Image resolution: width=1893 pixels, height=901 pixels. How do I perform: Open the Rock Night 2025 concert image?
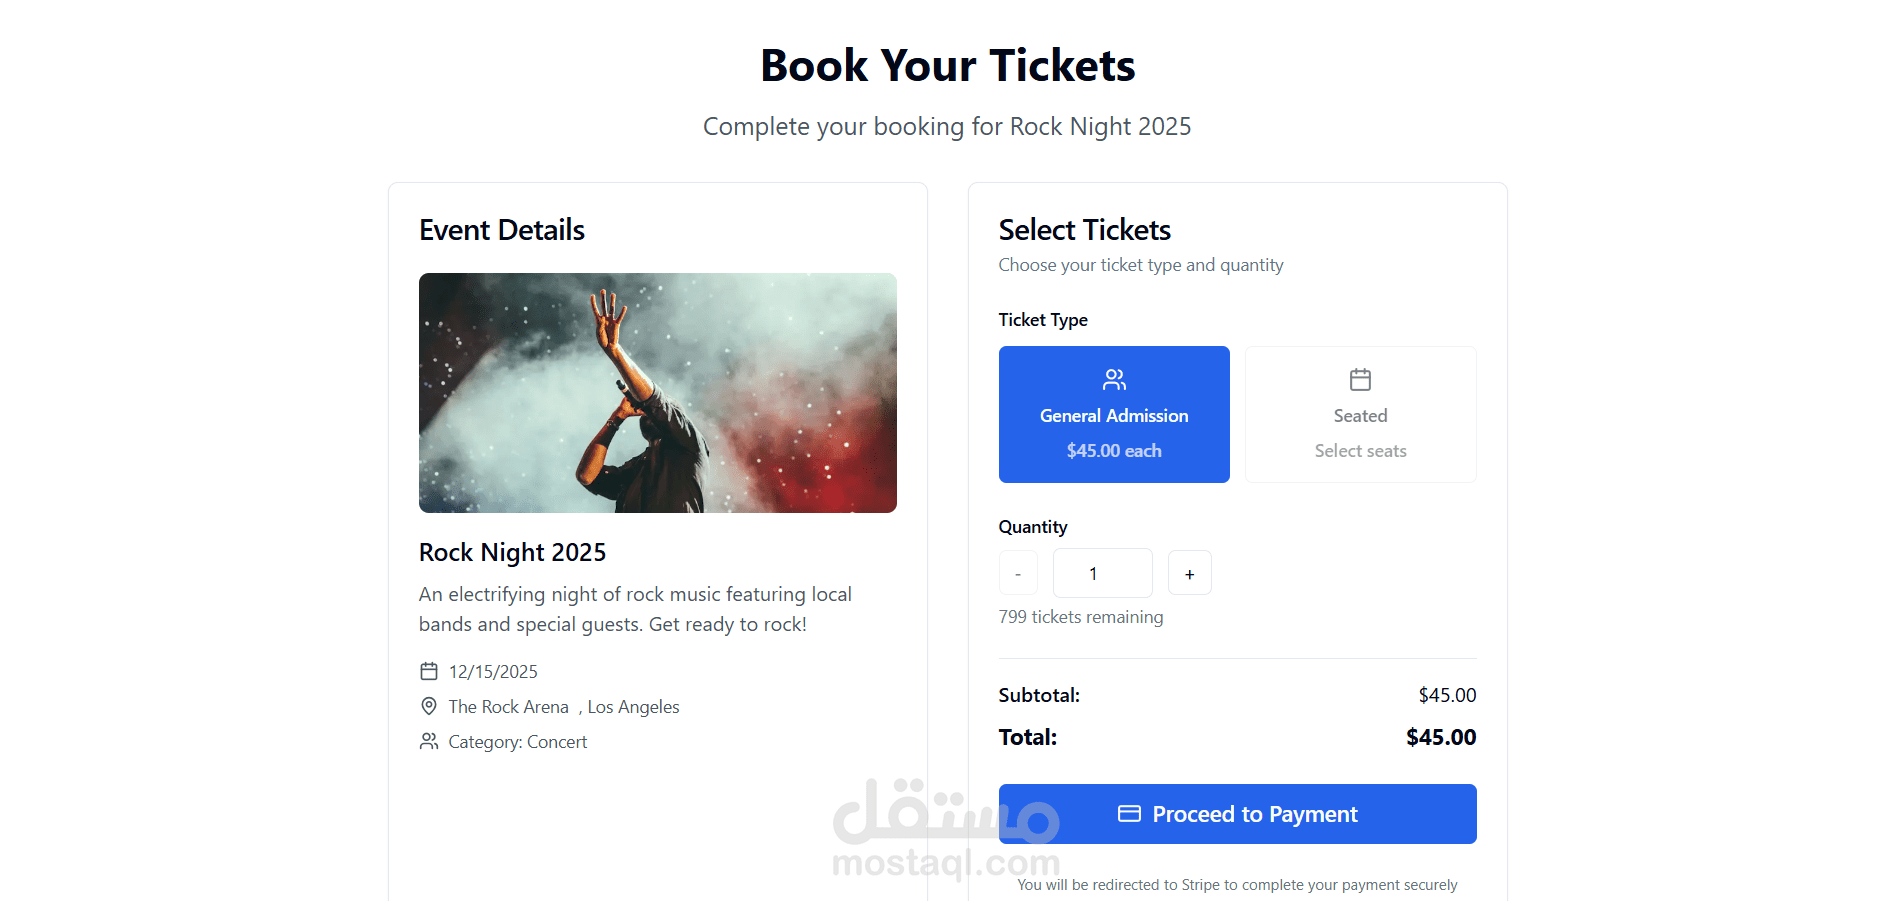(x=657, y=393)
